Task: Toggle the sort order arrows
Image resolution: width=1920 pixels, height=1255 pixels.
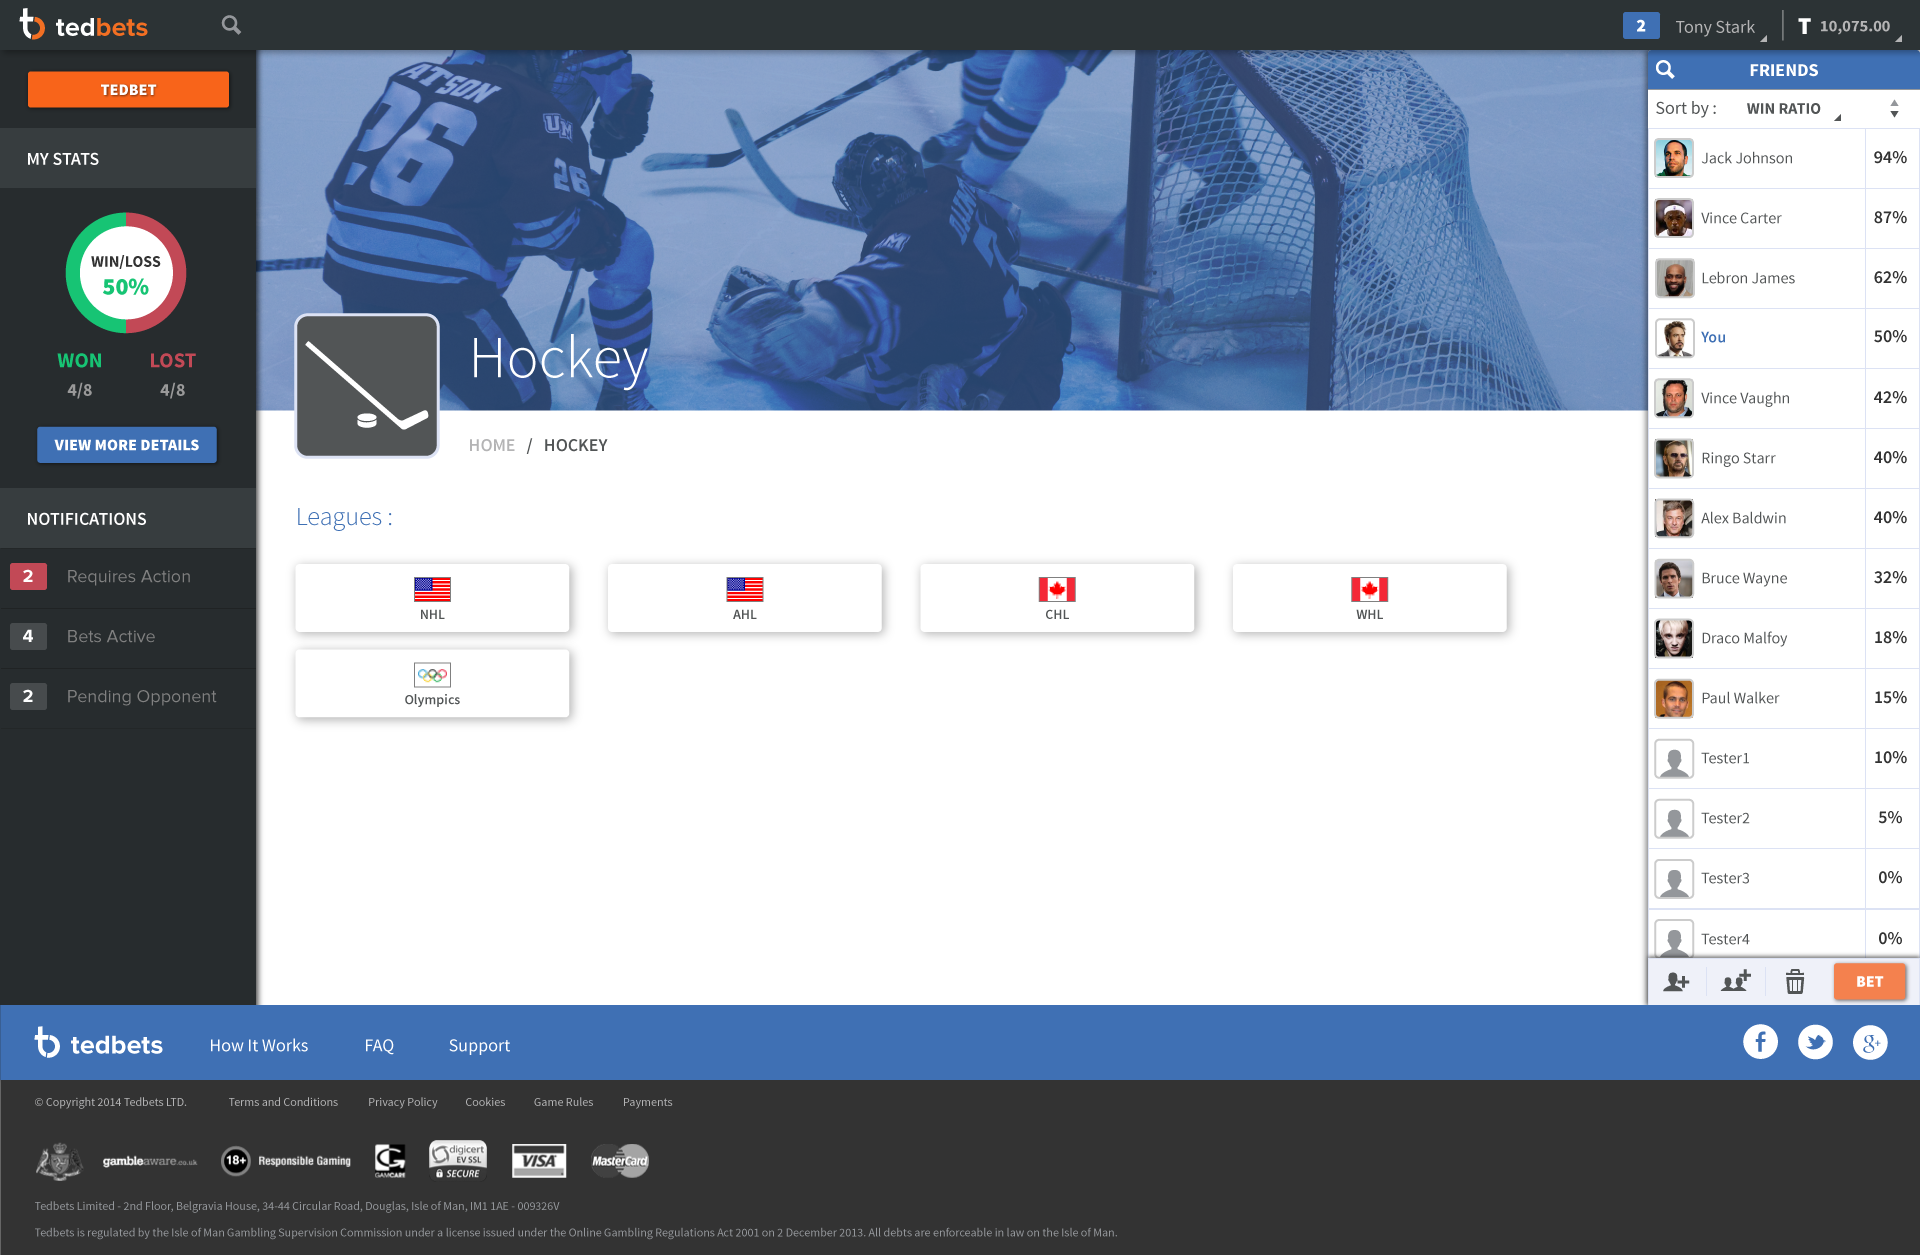Action: (1894, 109)
